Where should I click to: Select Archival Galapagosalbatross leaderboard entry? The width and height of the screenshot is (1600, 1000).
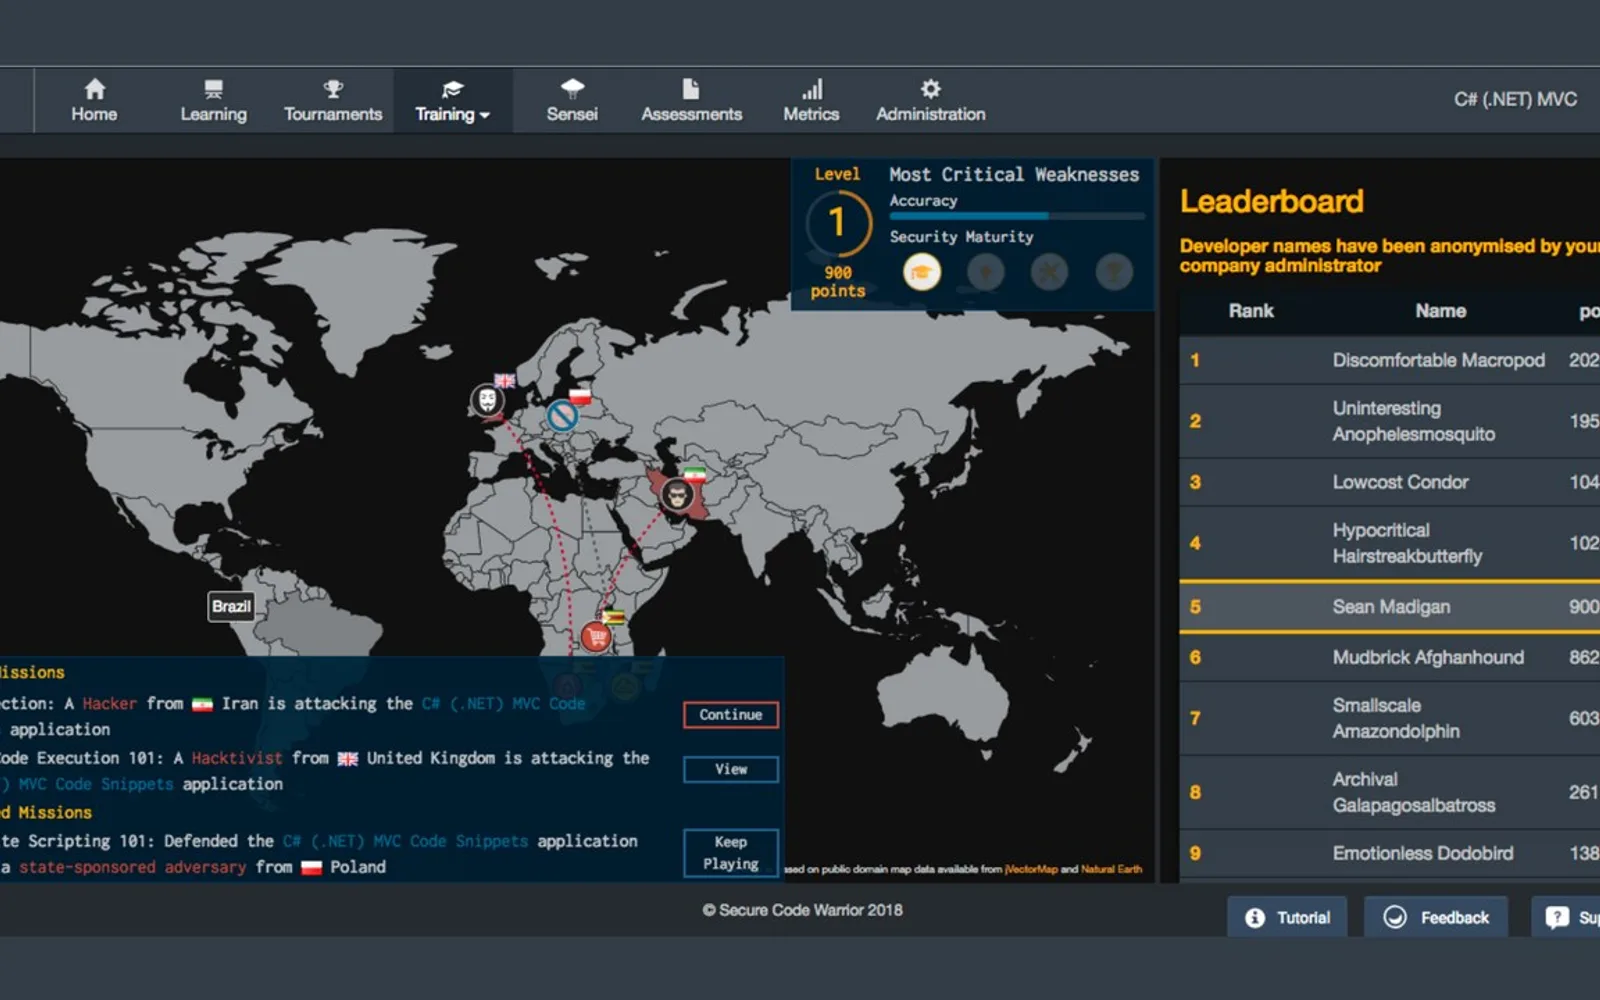pyautogui.click(x=1390, y=792)
